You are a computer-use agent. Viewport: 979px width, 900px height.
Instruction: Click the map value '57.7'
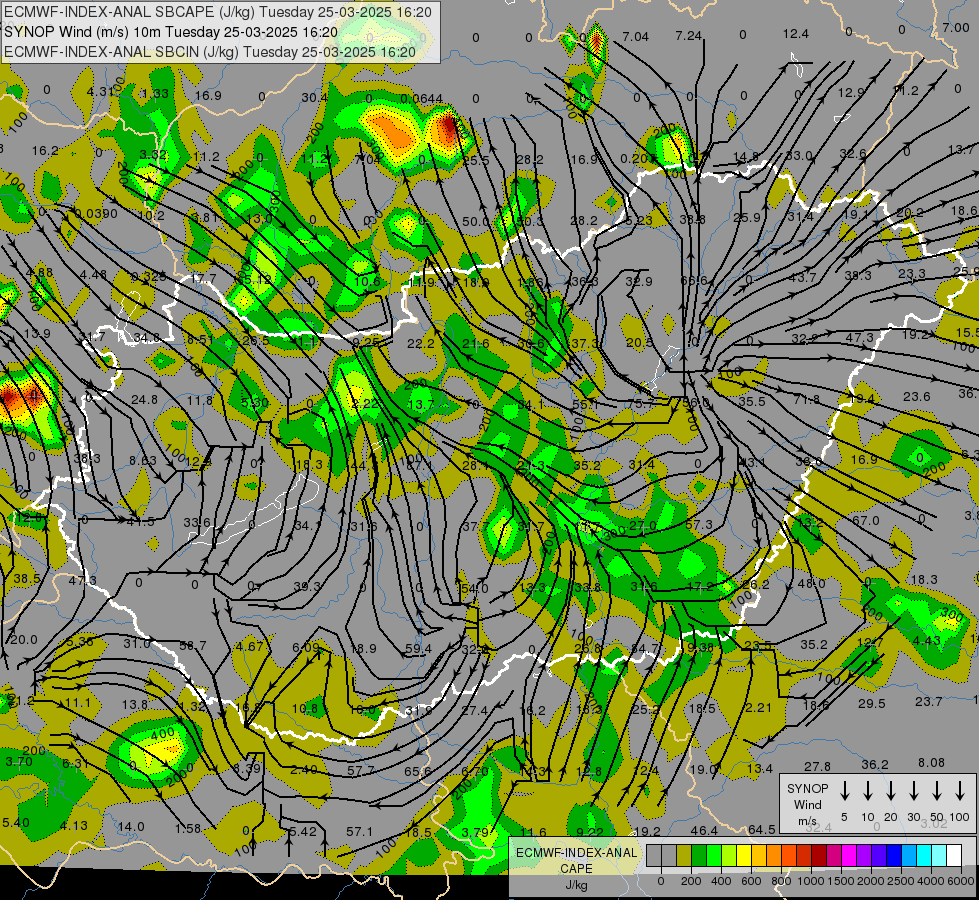pyautogui.click(x=361, y=771)
